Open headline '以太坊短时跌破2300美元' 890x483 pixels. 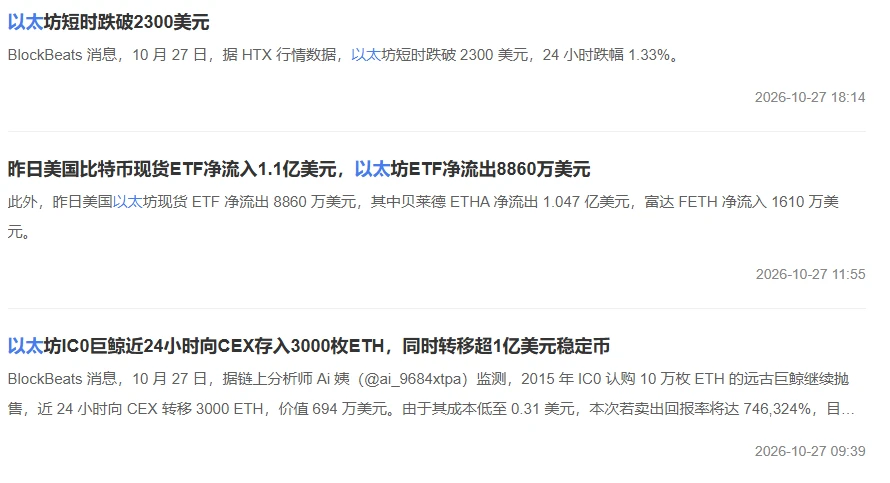click(108, 22)
